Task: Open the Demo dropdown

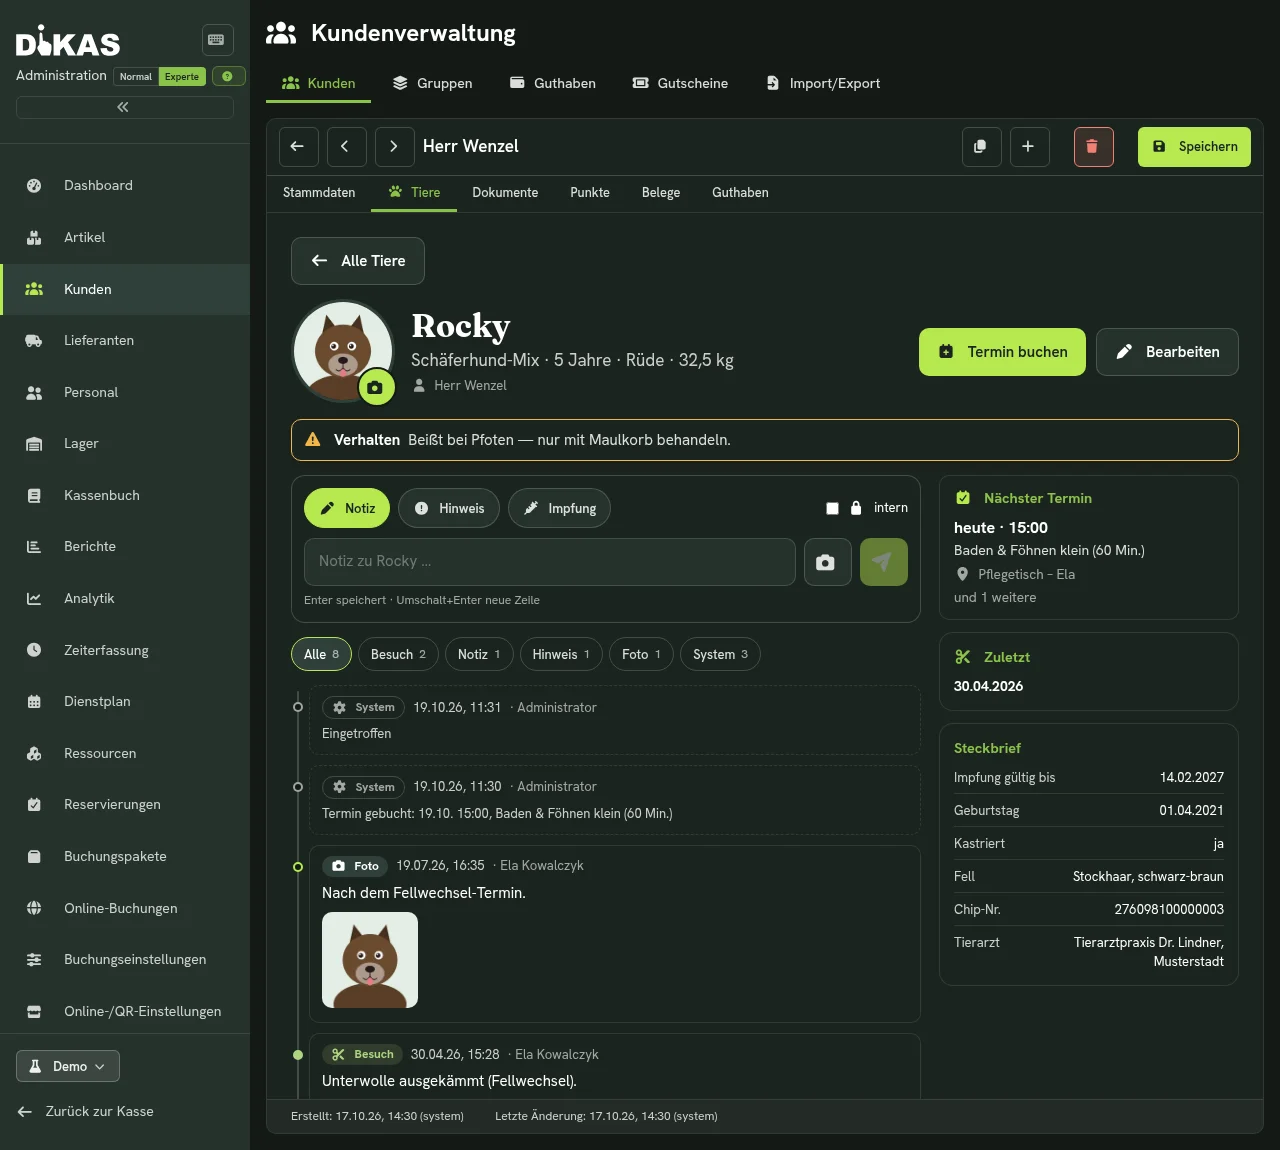Action: 68,1066
